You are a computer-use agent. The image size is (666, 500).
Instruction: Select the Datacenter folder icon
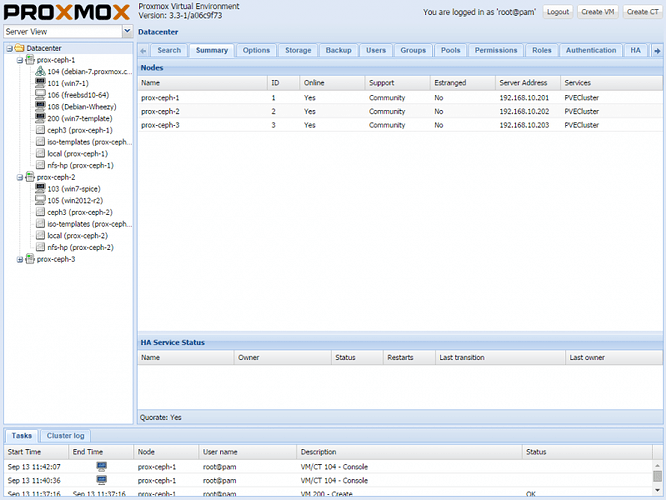point(19,48)
